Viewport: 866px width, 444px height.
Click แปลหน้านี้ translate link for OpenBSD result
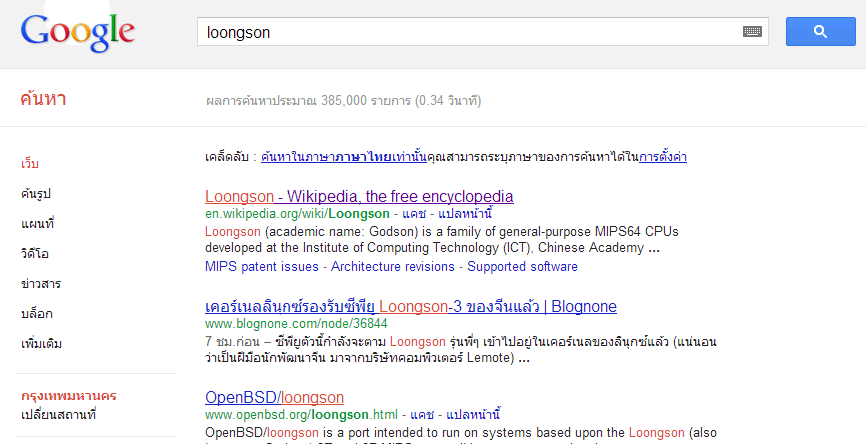[x=473, y=415]
